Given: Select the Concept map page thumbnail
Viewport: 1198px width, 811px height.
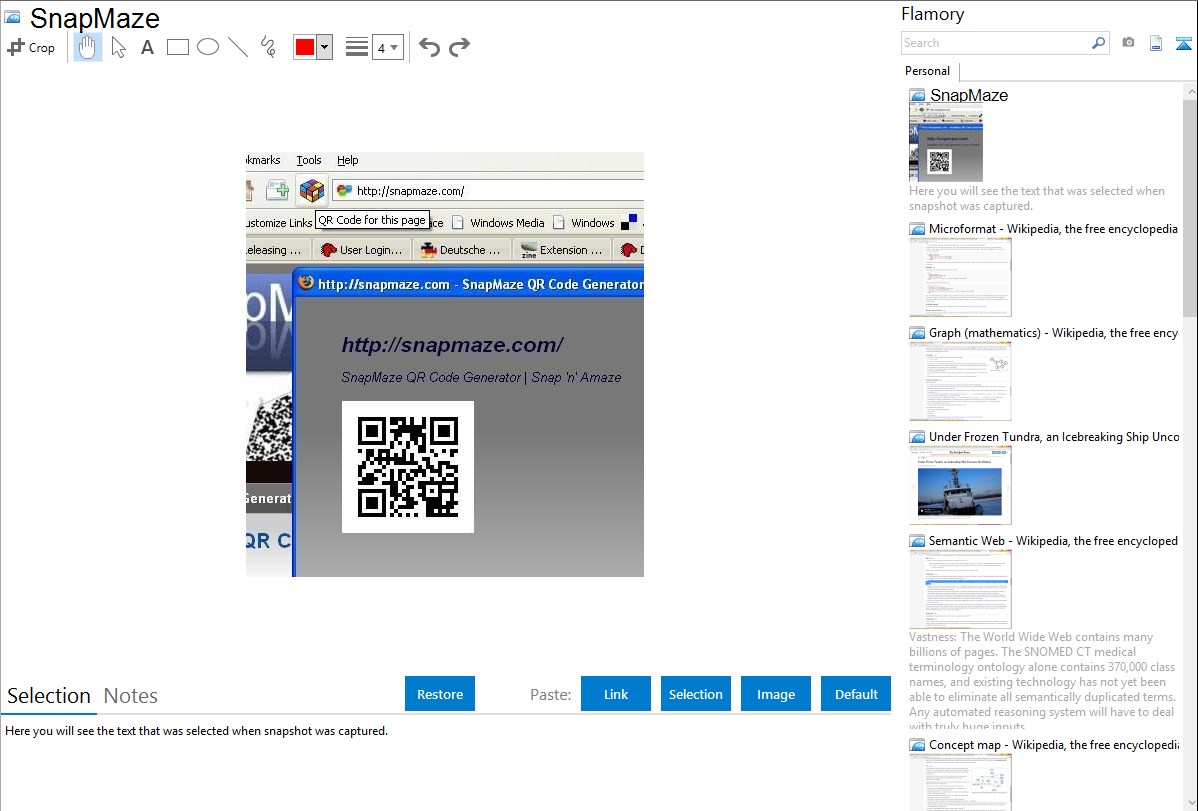Looking at the screenshot, I should click(960, 782).
